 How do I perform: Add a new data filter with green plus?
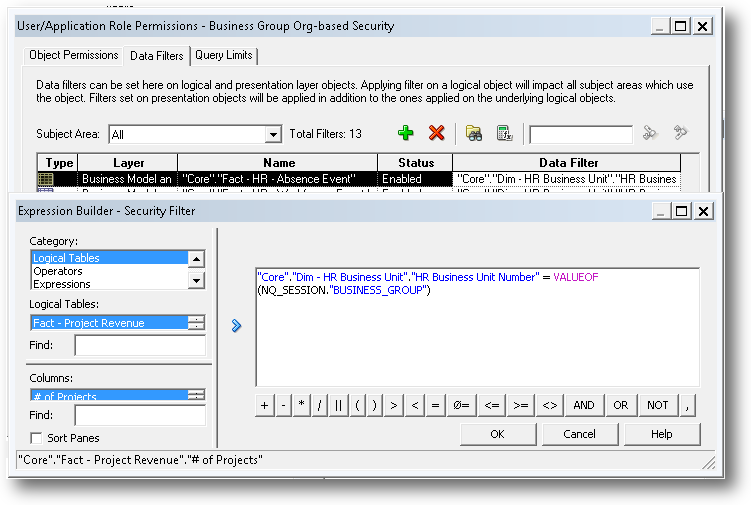click(405, 133)
